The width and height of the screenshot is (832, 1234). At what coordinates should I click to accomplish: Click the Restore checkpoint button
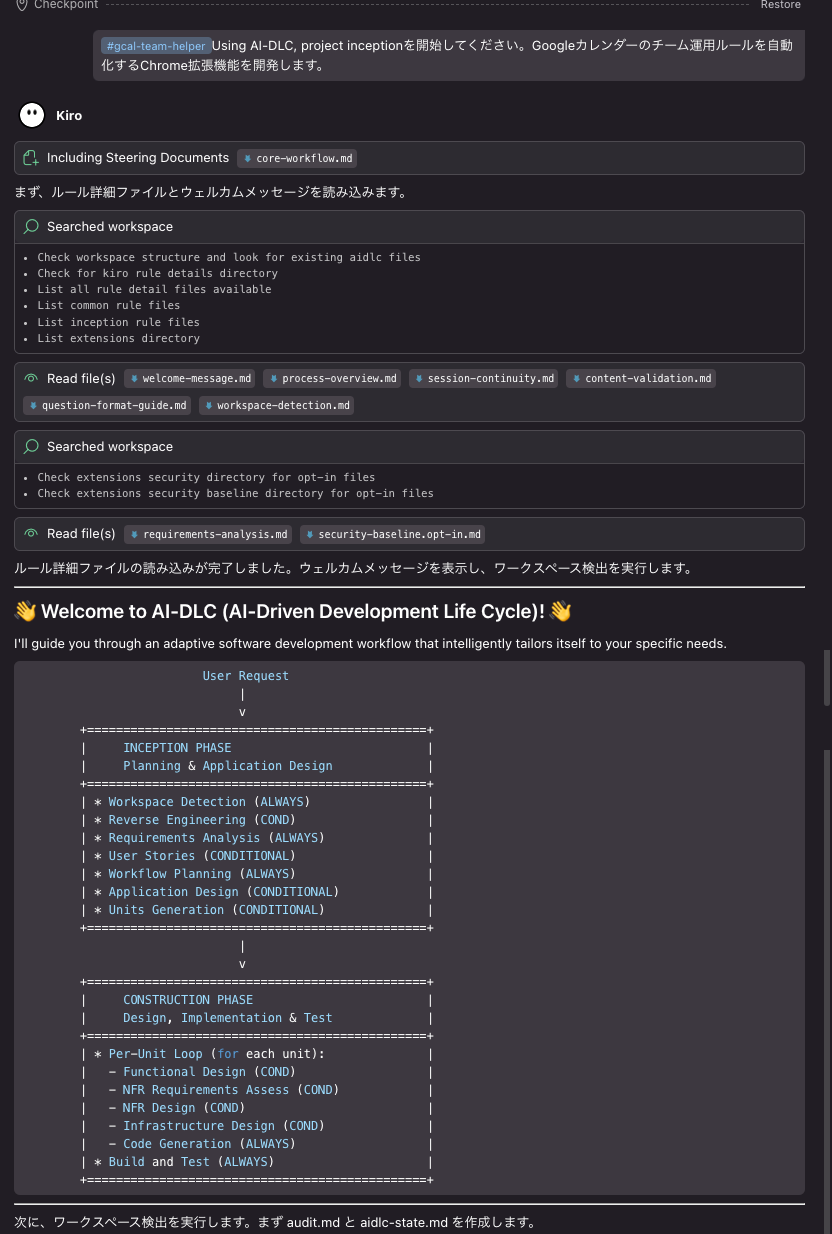[x=780, y=5]
